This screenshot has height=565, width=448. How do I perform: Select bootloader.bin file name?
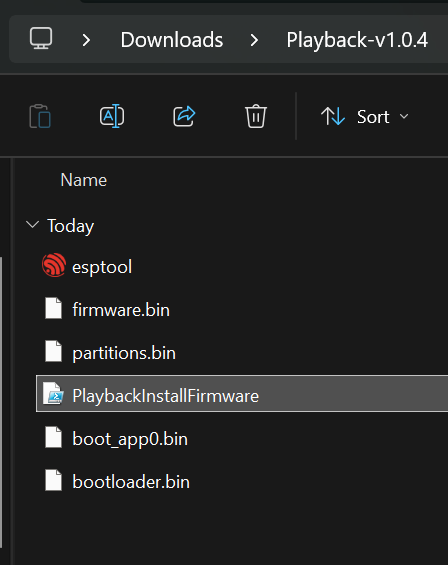131,482
